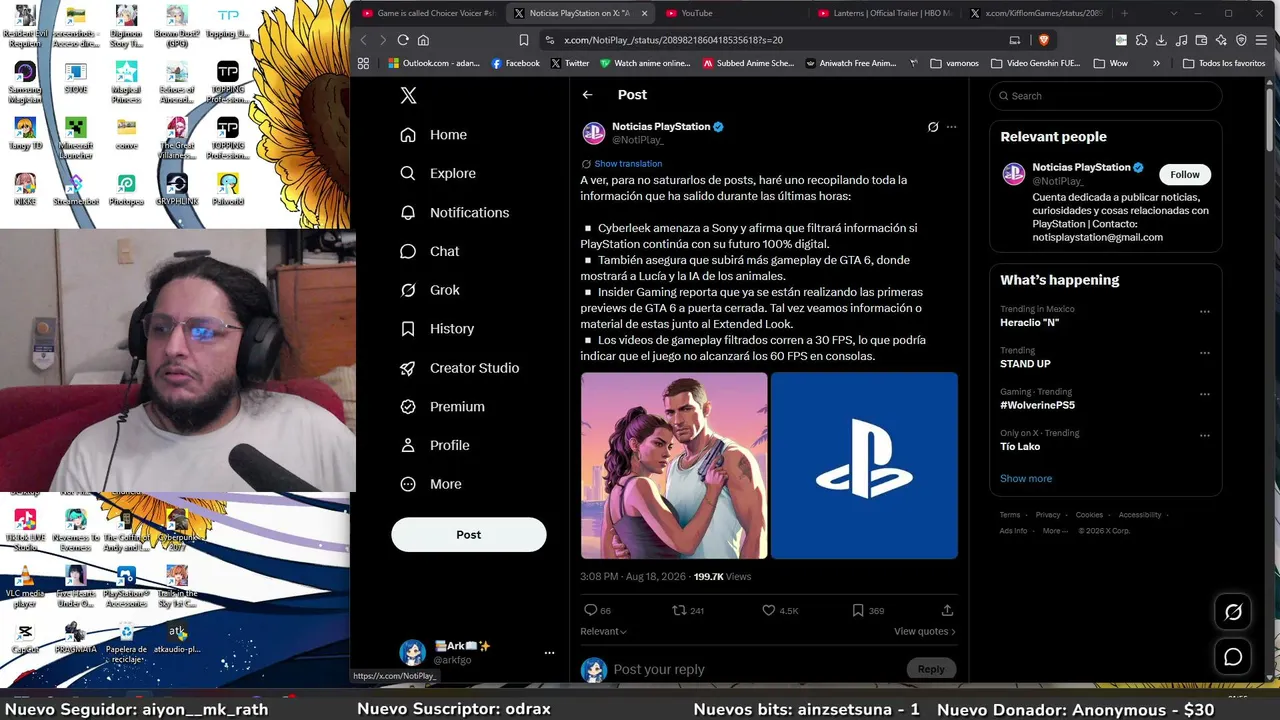Click Show more under What's happening
This screenshot has width=1280, height=720.
tap(1026, 478)
